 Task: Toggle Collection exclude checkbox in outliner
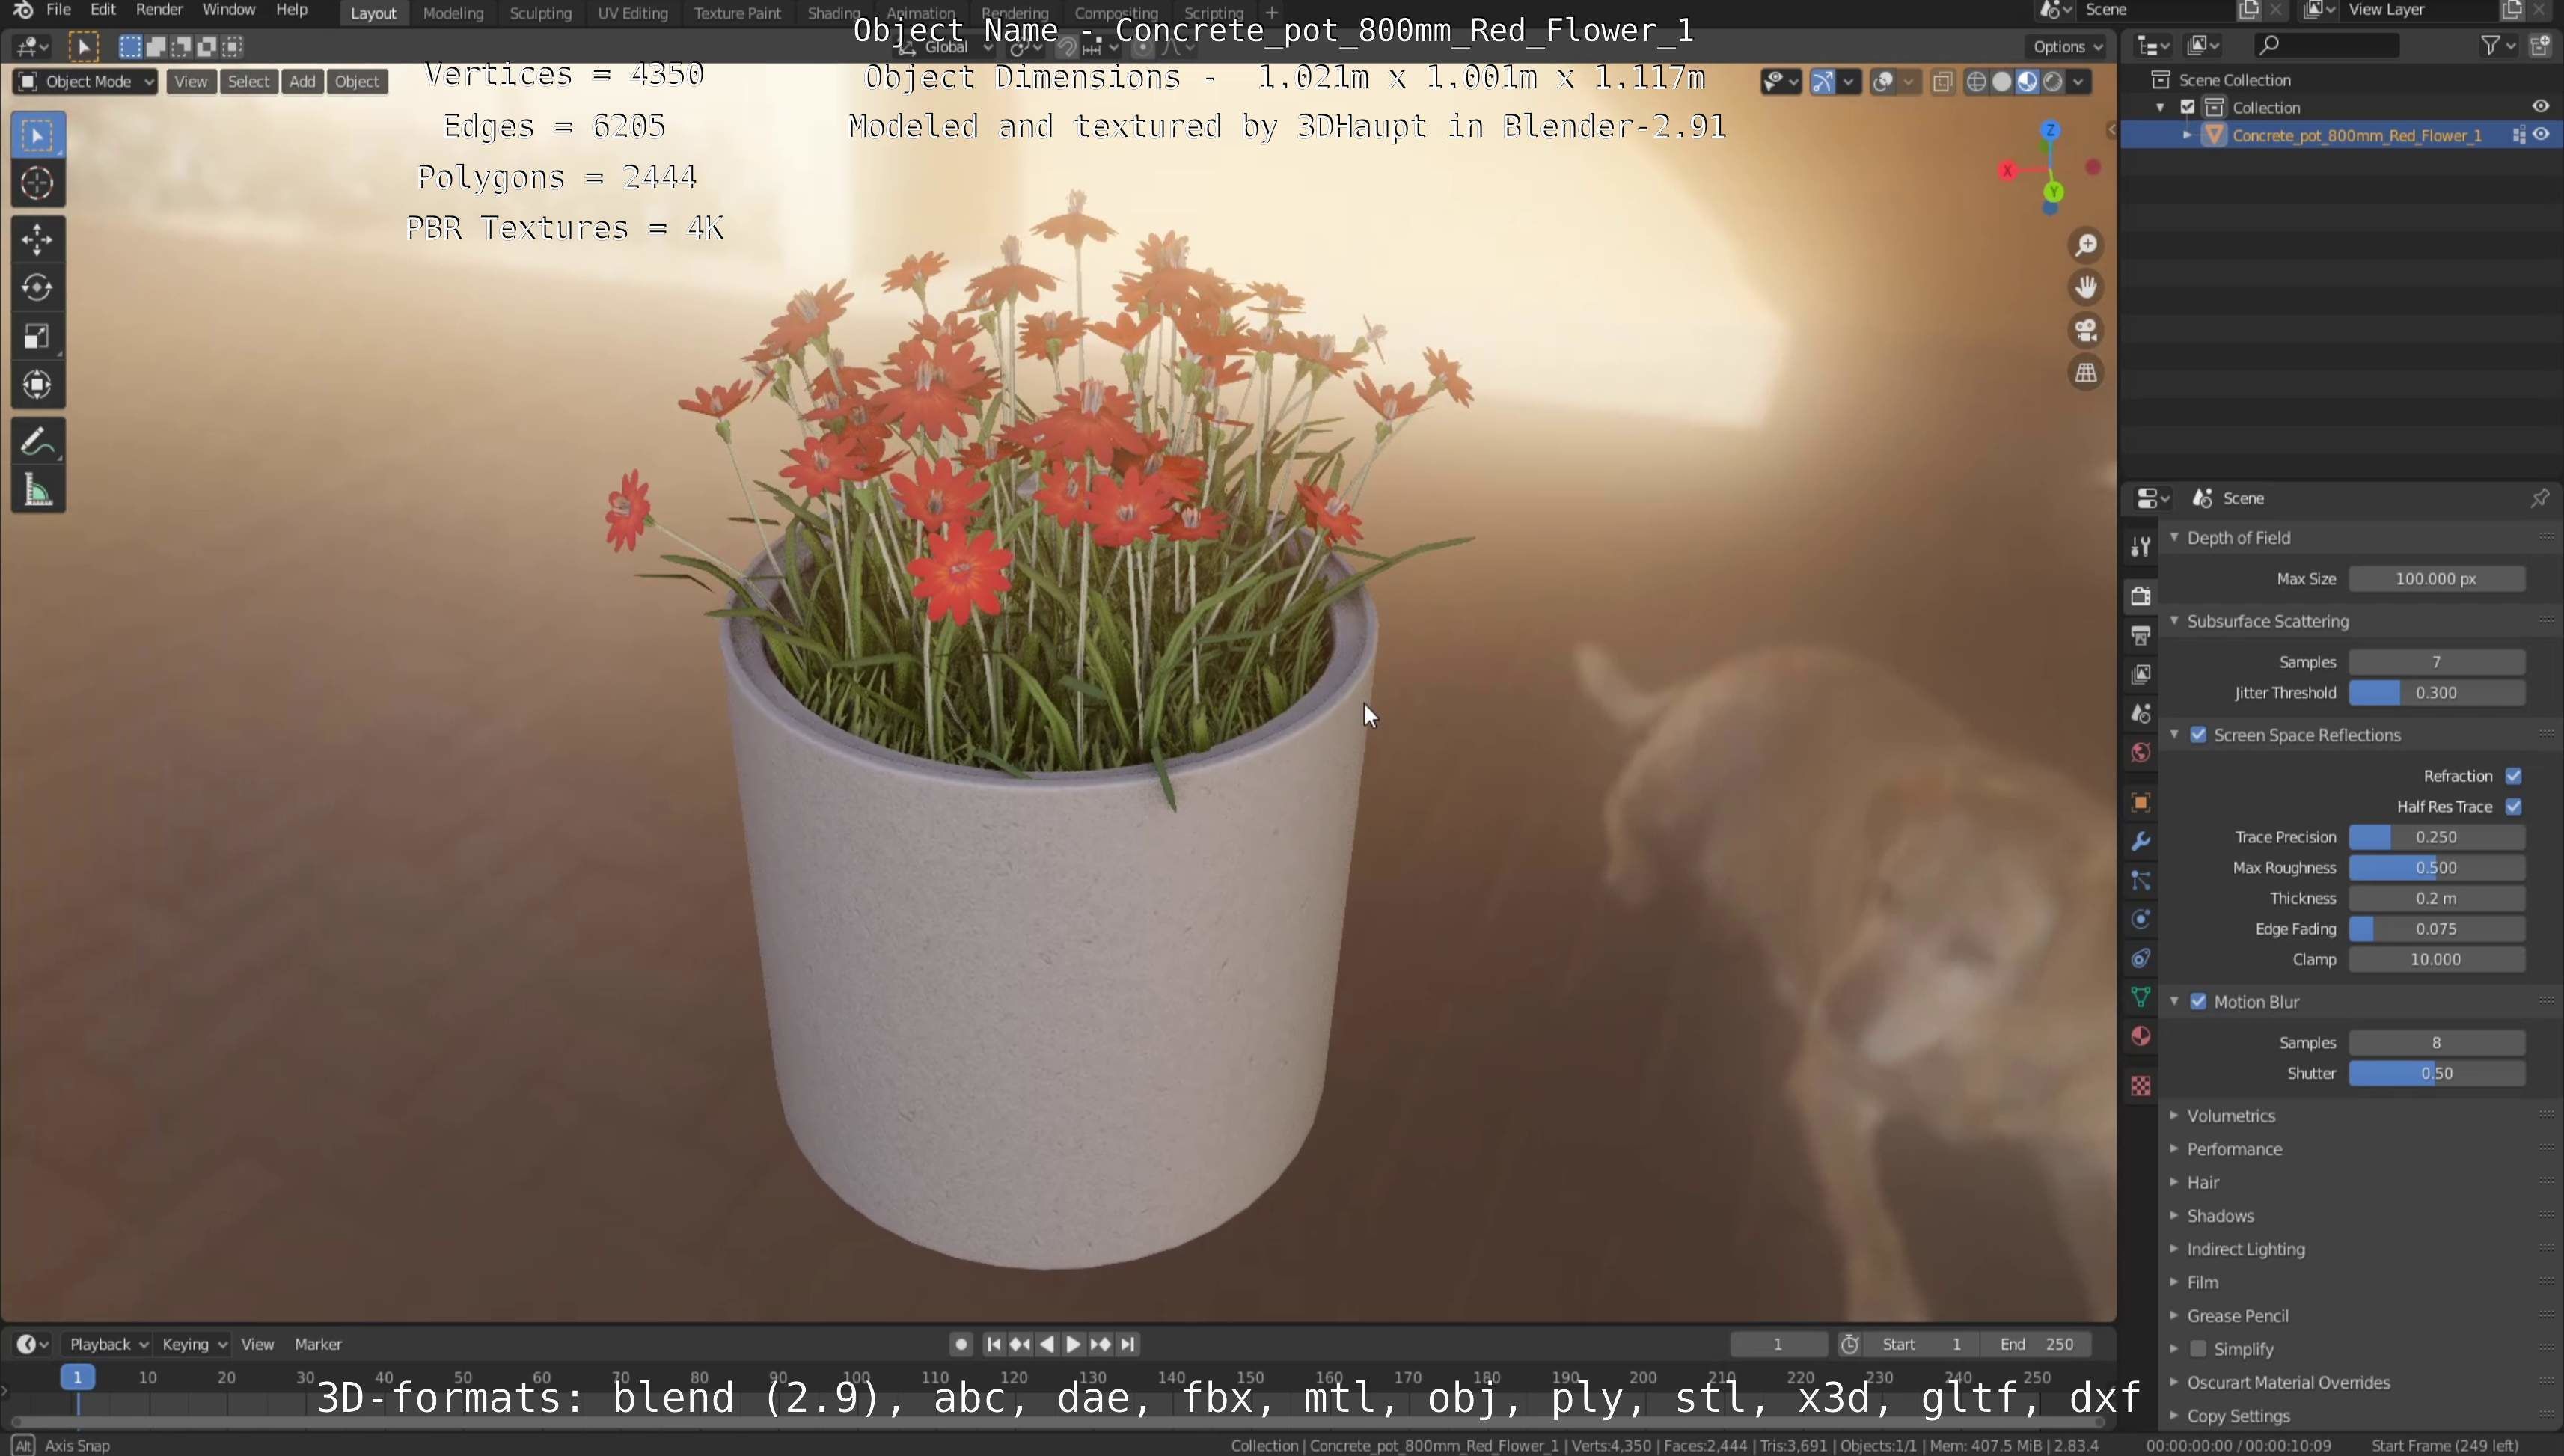[2187, 107]
